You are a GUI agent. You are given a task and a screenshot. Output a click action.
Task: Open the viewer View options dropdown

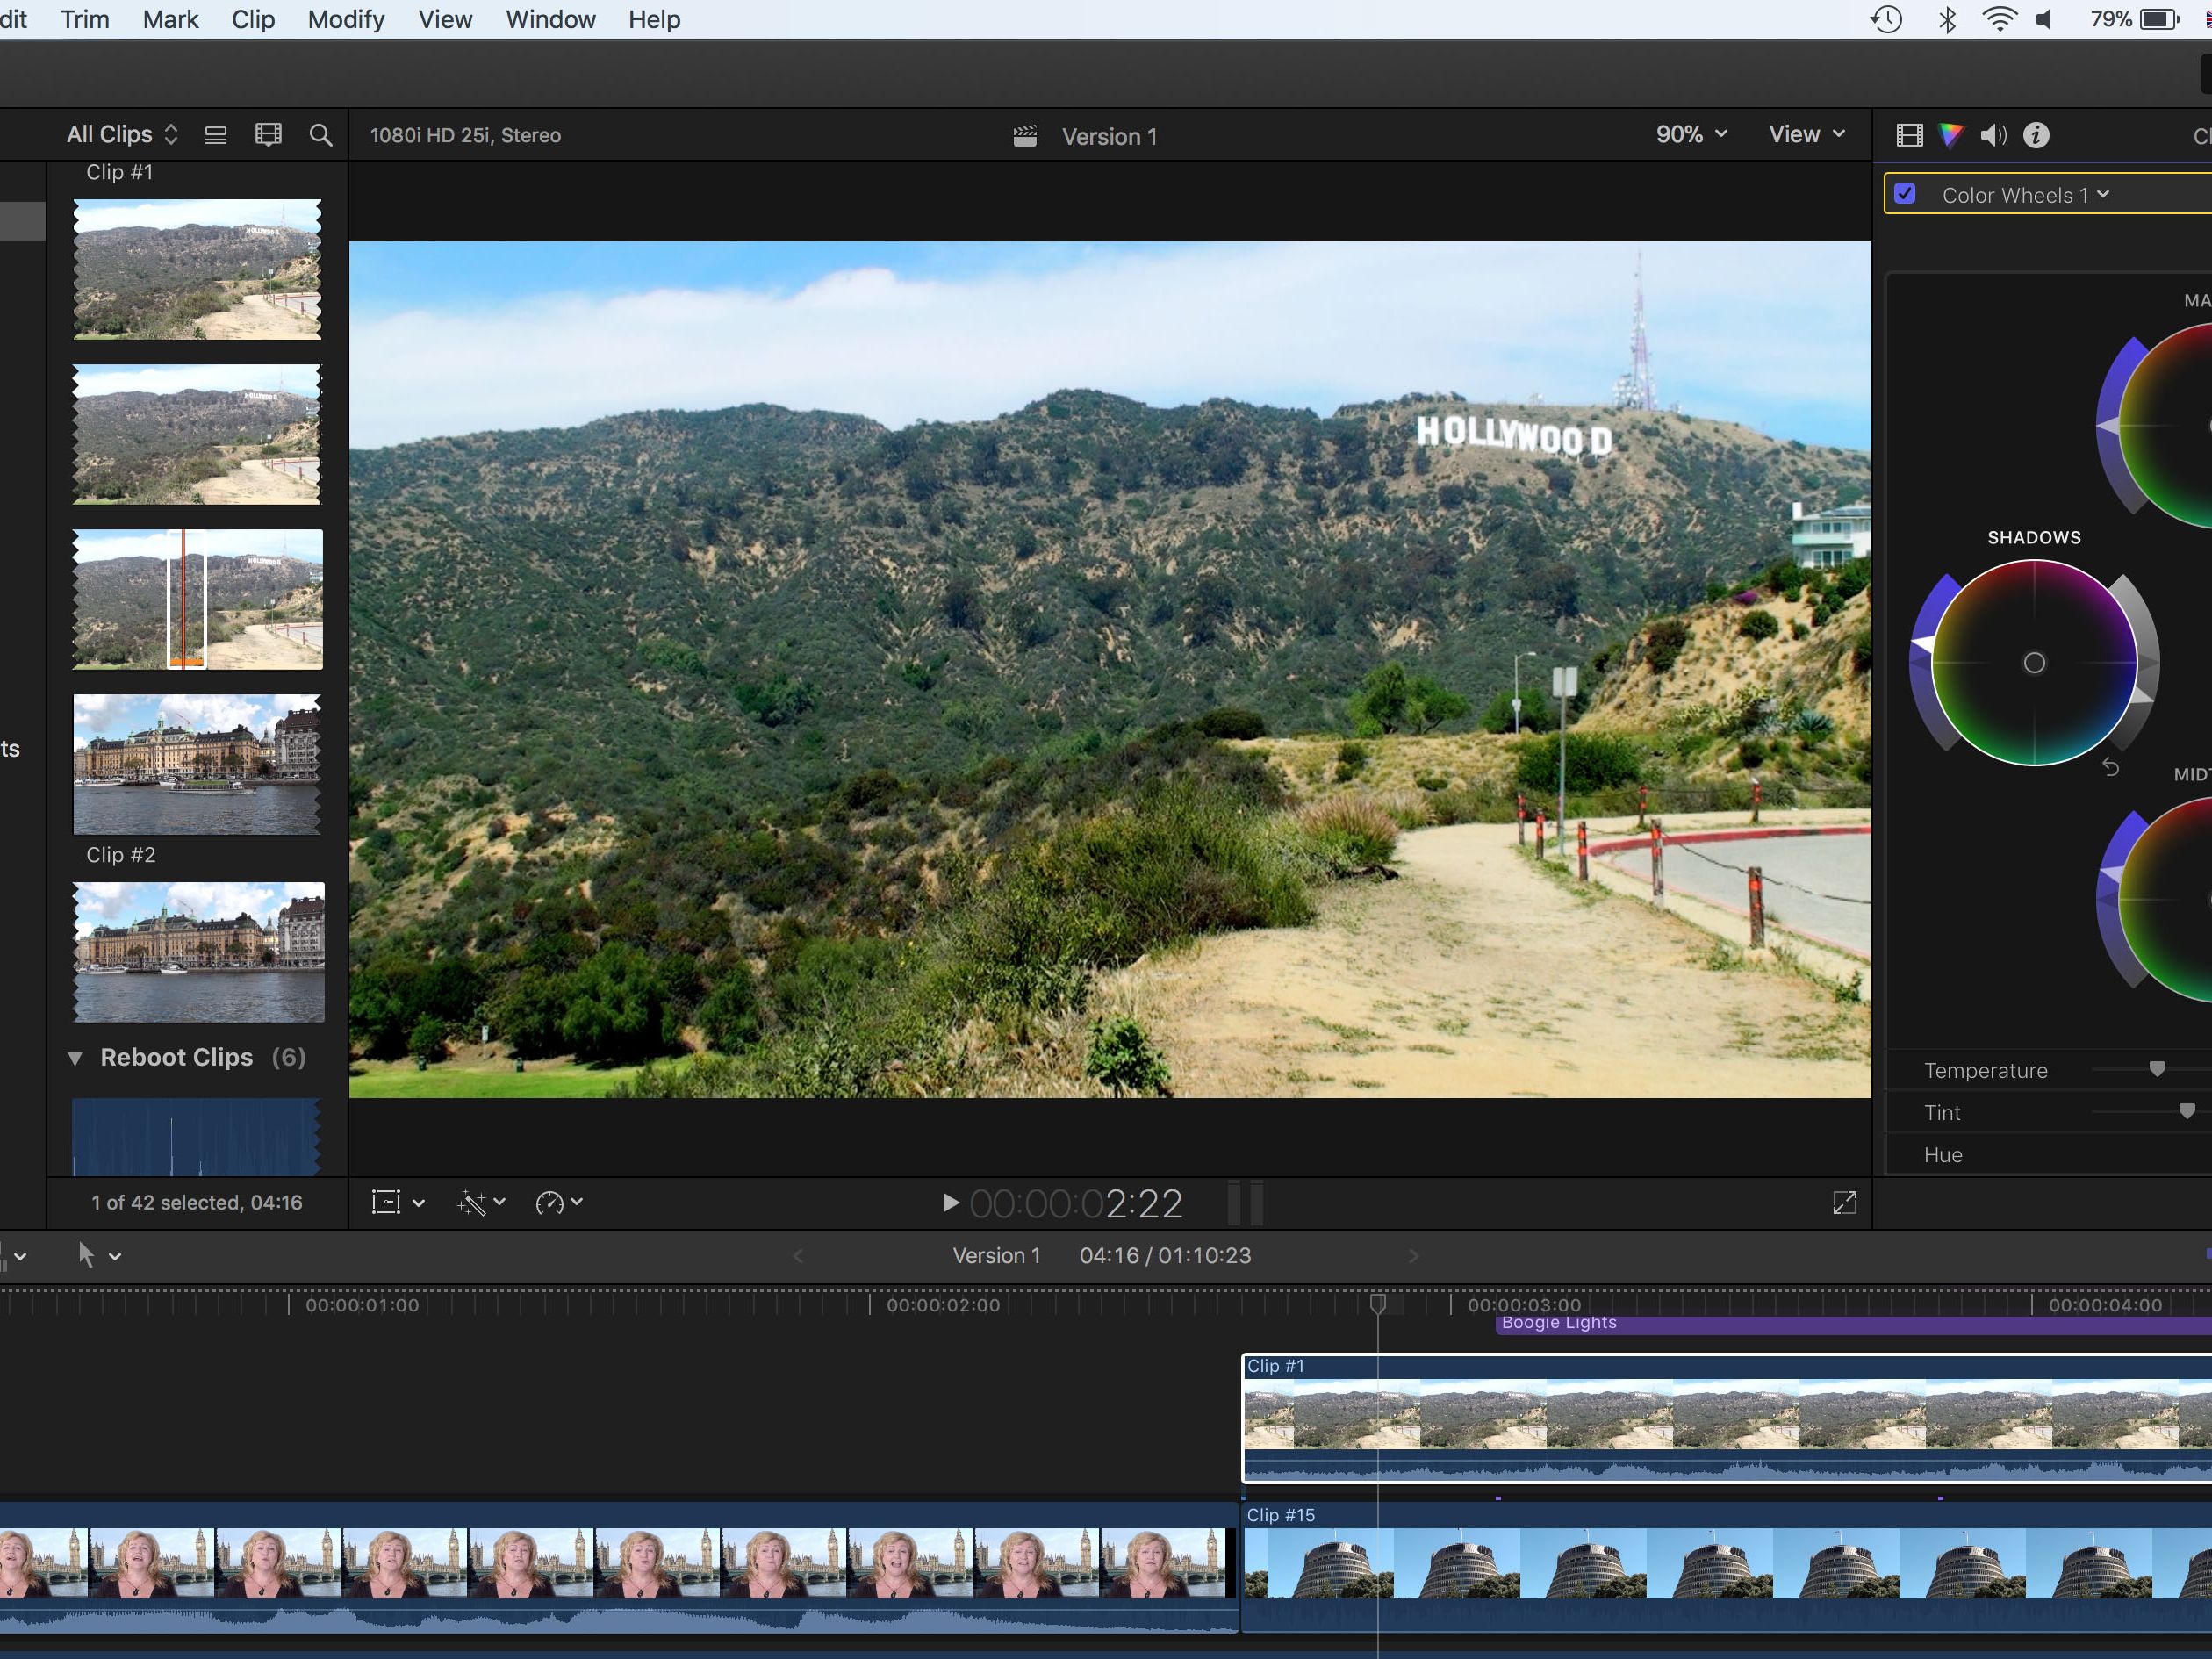(x=1806, y=134)
